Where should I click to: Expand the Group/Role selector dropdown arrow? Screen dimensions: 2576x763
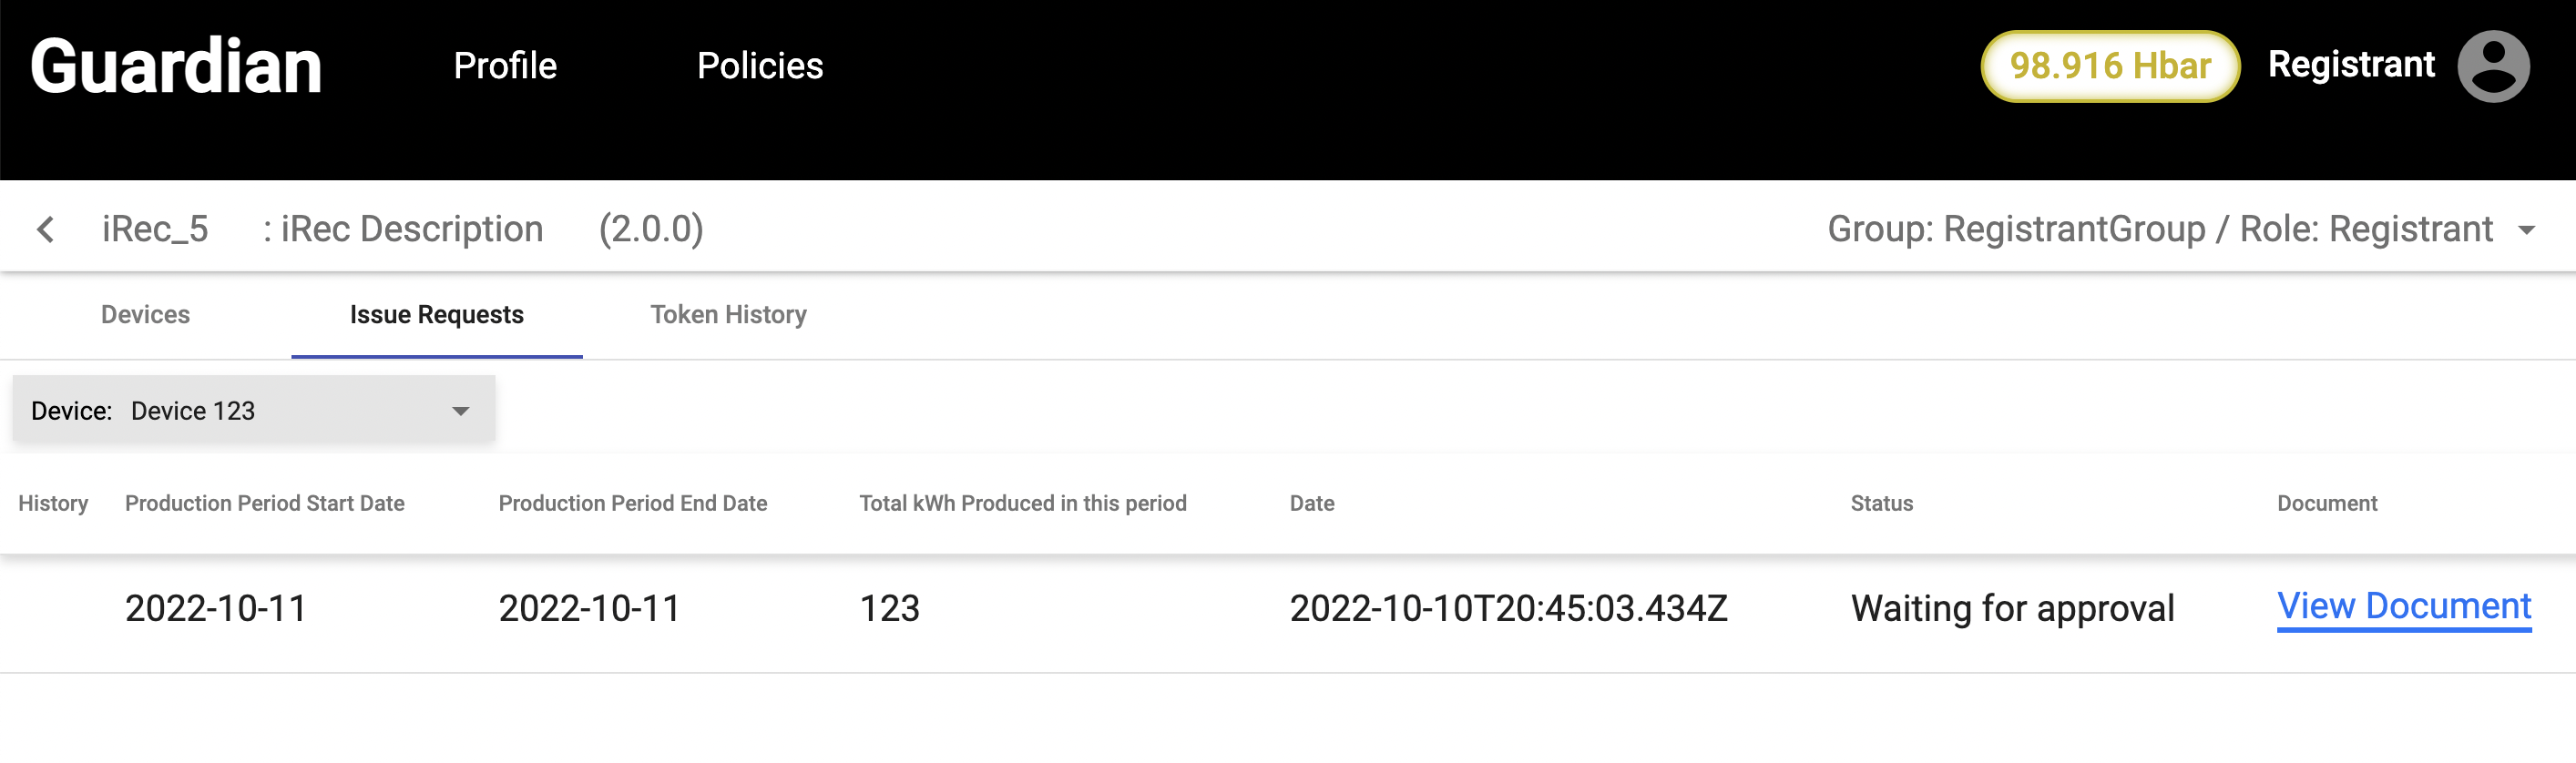(2526, 230)
